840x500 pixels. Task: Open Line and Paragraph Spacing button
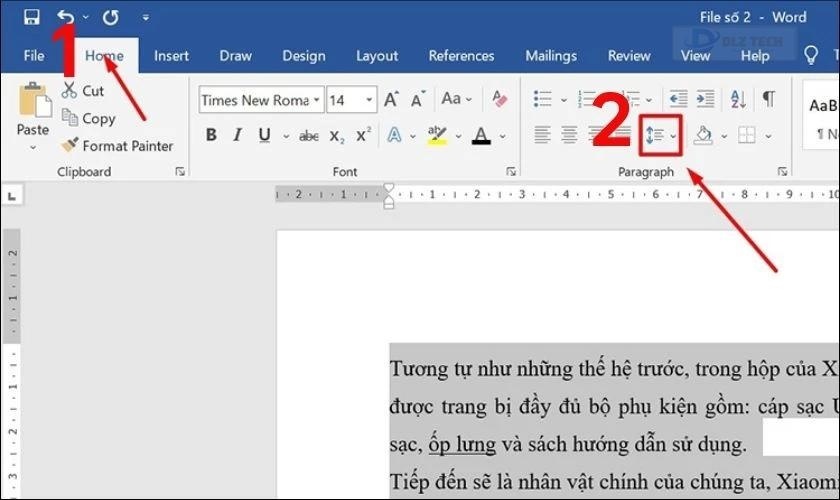tap(661, 136)
